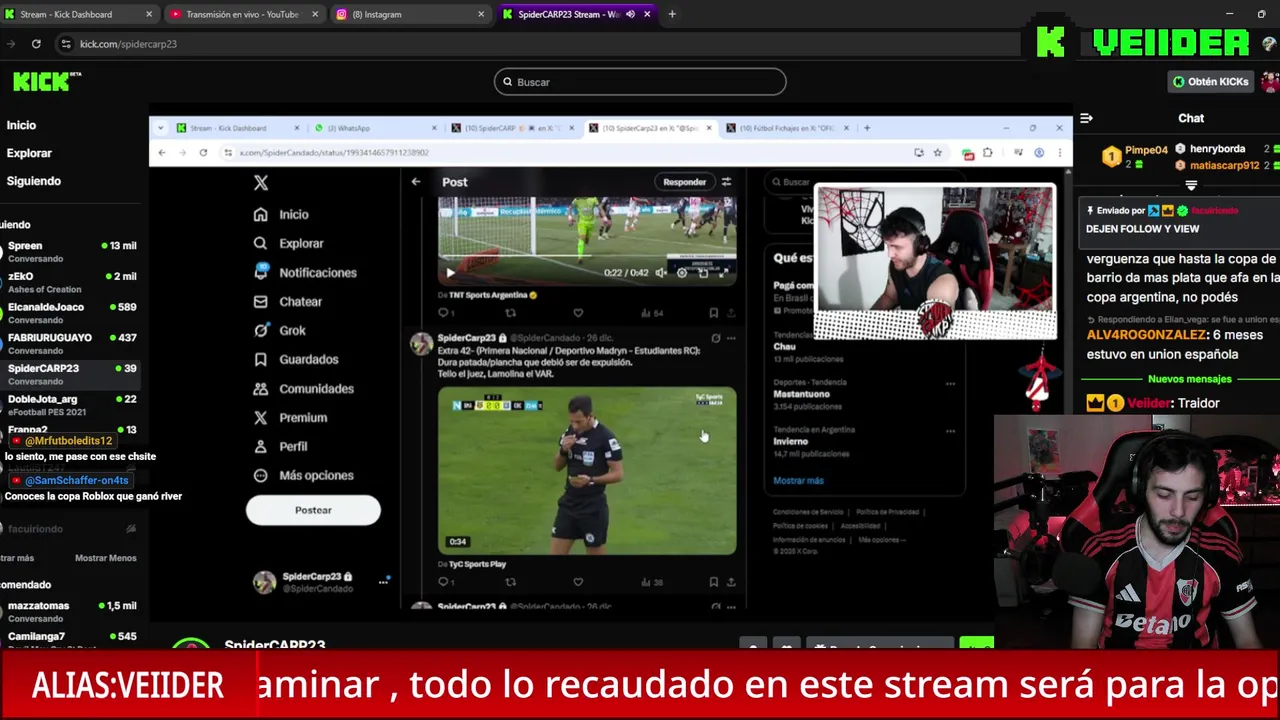This screenshot has height=720, width=1280.
Task: Open followed channel DobleJota_arg
Action: (x=70, y=404)
